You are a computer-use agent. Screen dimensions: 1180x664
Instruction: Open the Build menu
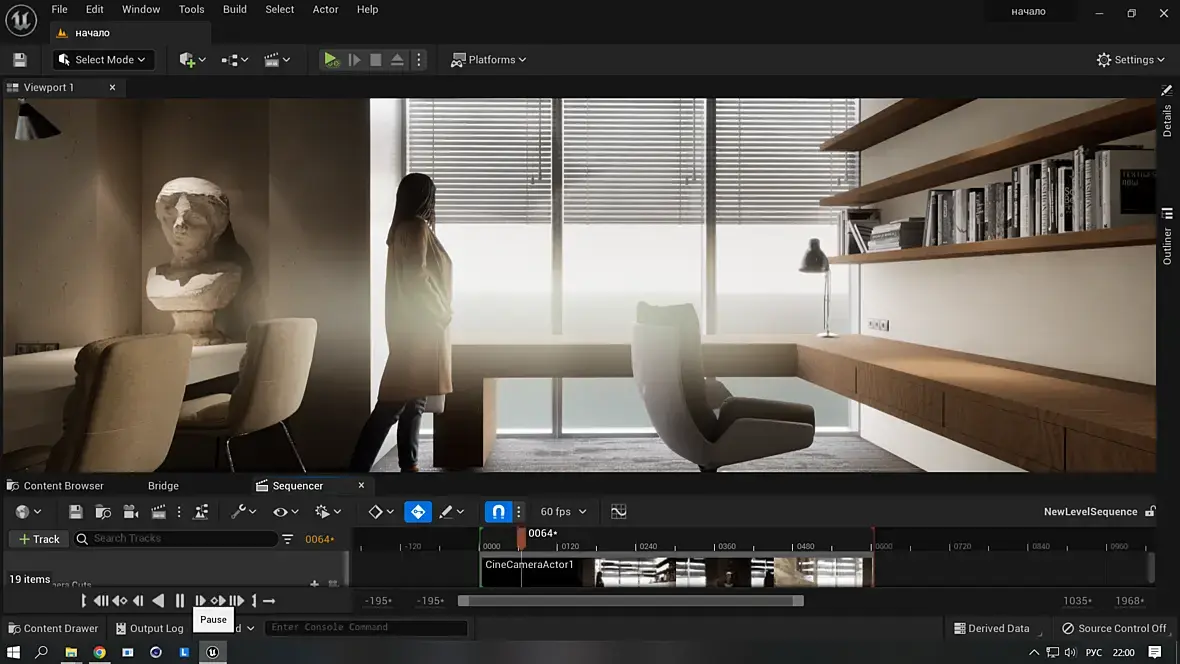coord(235,9)
